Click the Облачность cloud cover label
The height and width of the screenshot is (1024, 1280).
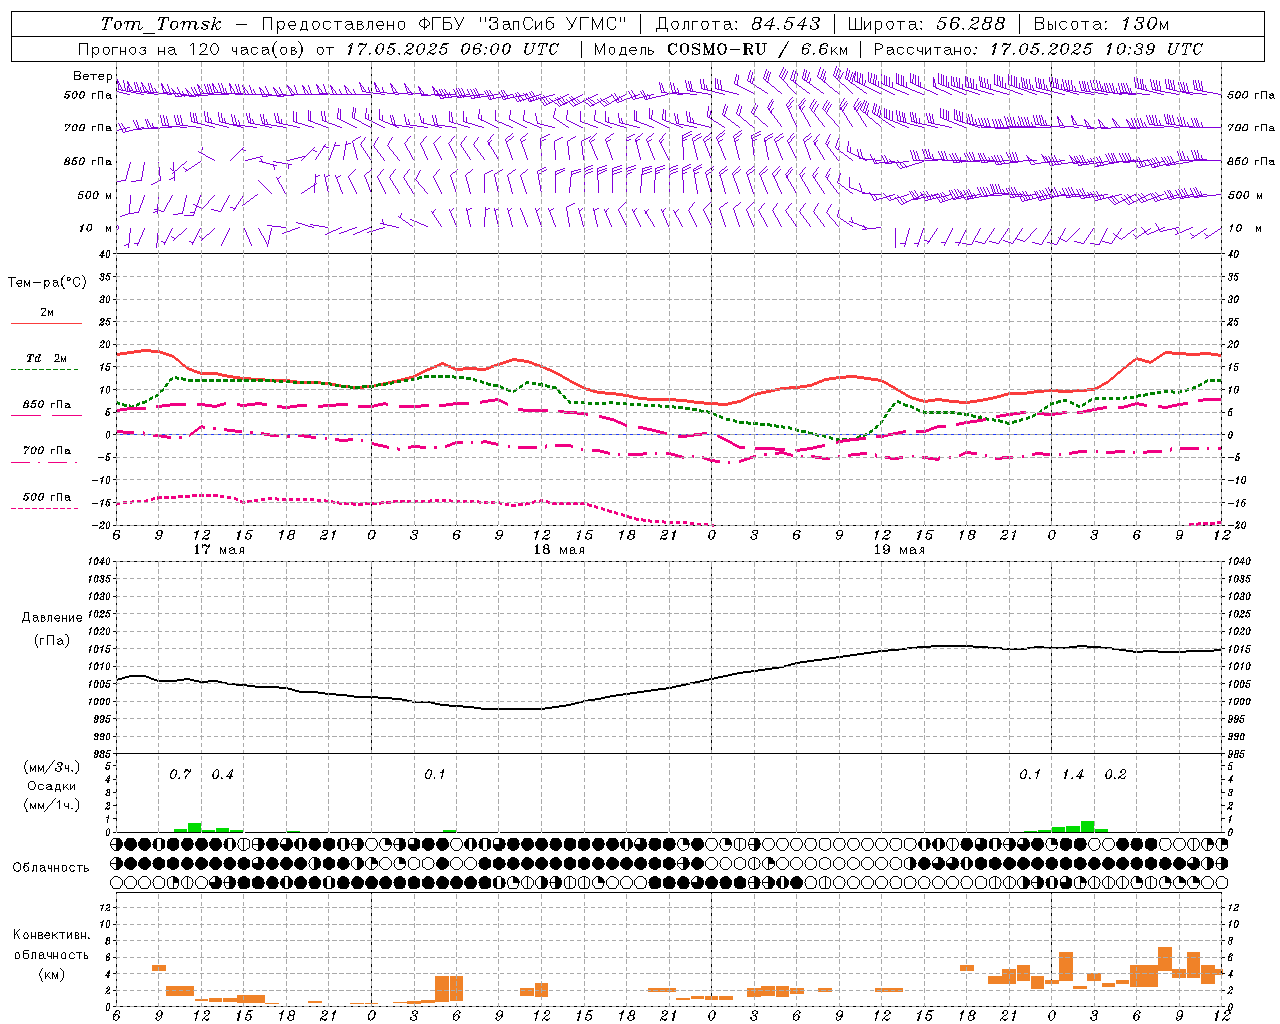click(51, 868)
